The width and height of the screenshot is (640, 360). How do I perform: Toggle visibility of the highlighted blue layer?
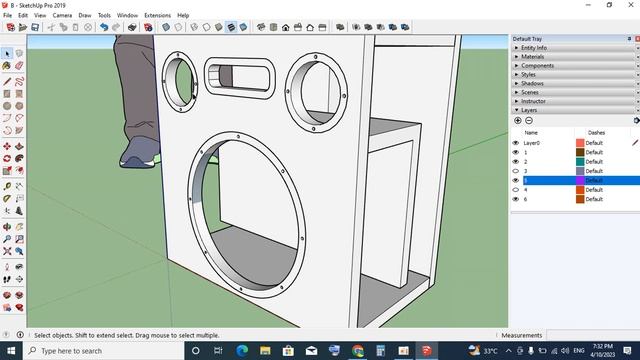coord(516,180)
